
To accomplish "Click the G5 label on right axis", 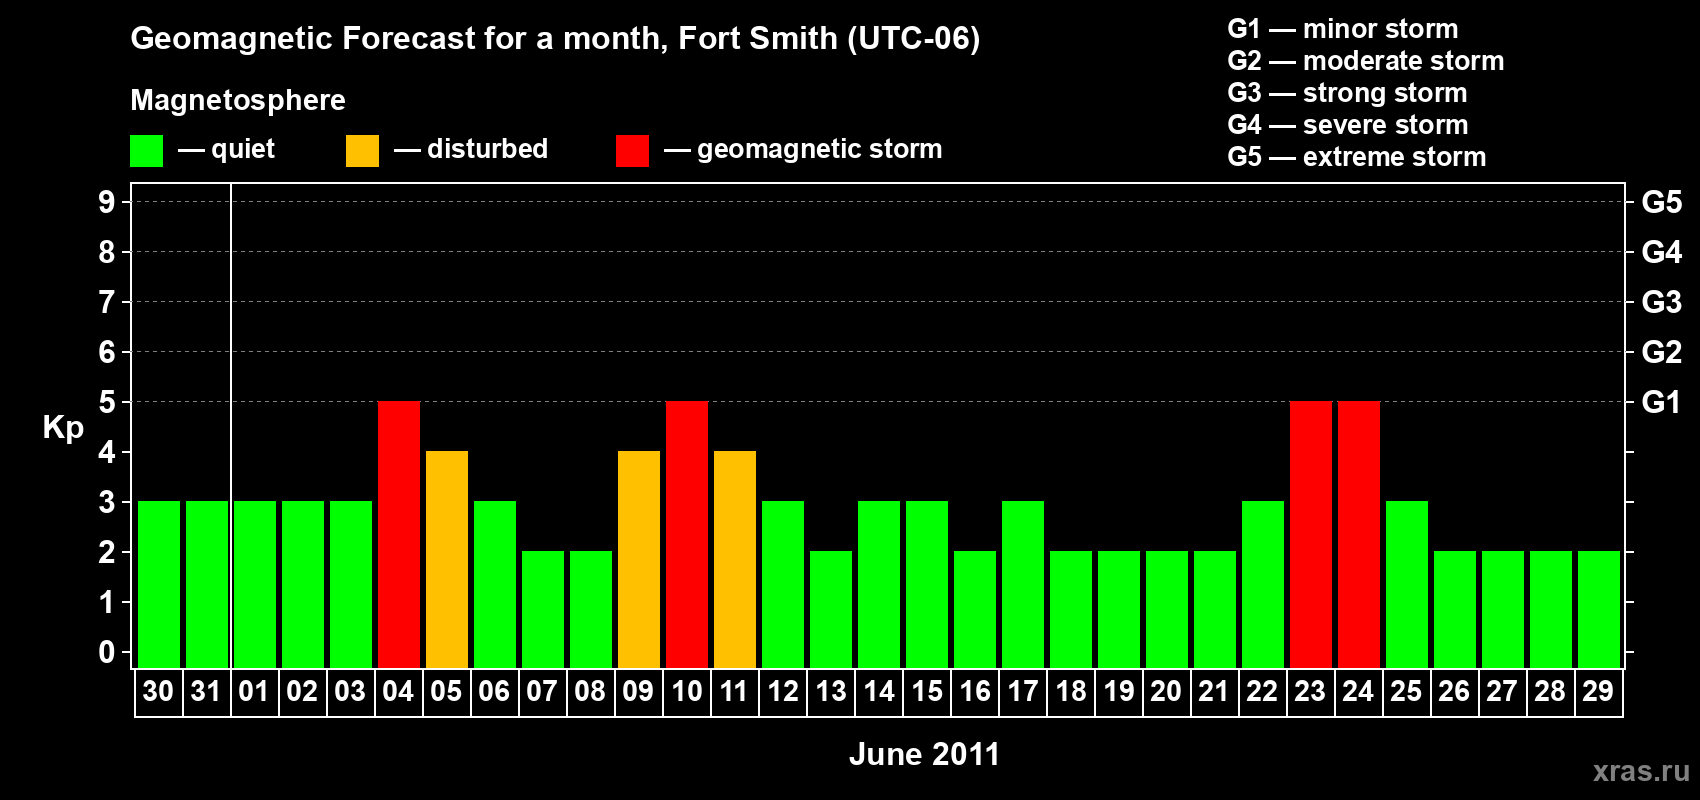I will tap(1661, 202).
